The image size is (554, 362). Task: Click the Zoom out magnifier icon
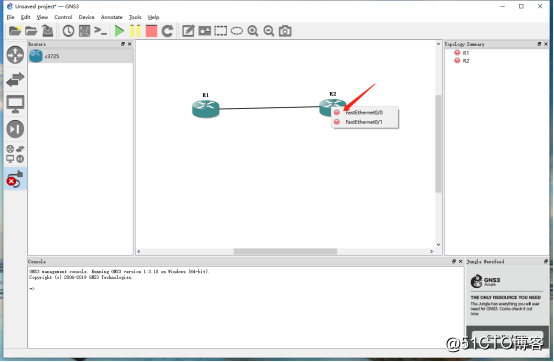269,31
